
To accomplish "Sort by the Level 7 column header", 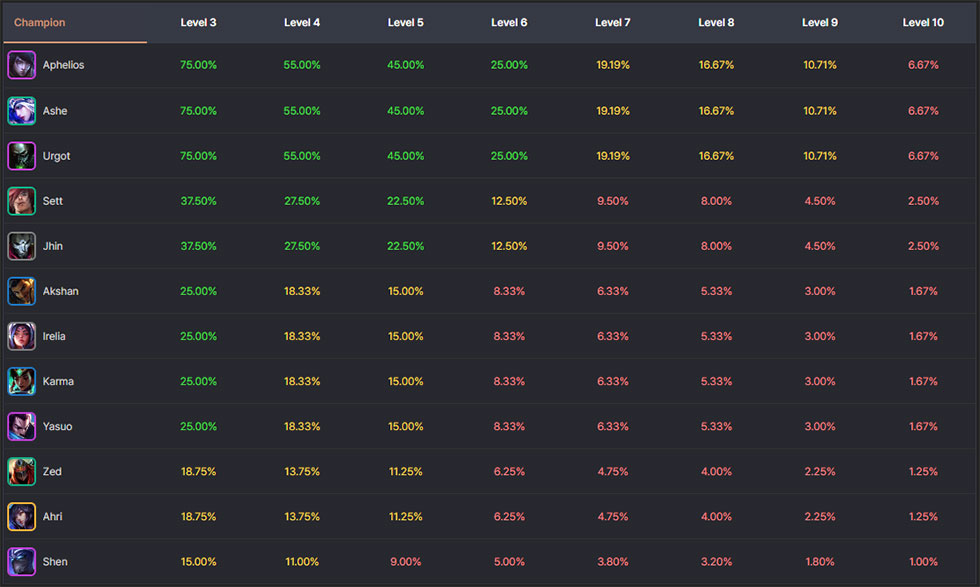I will pos(612,23).
